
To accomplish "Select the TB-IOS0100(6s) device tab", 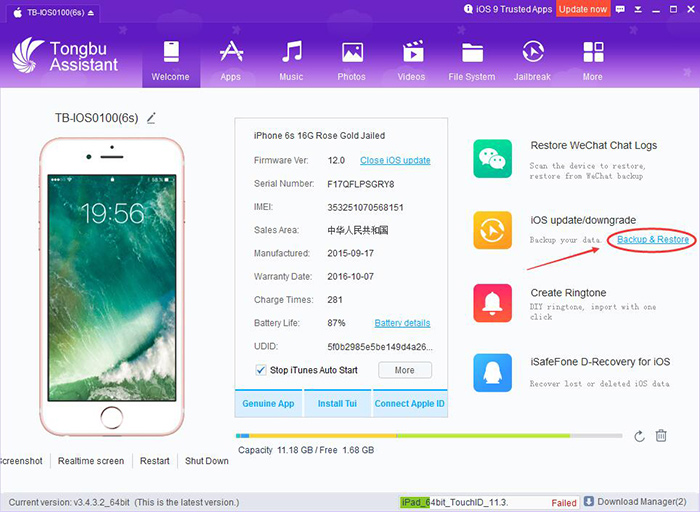I will click(53, 13).
